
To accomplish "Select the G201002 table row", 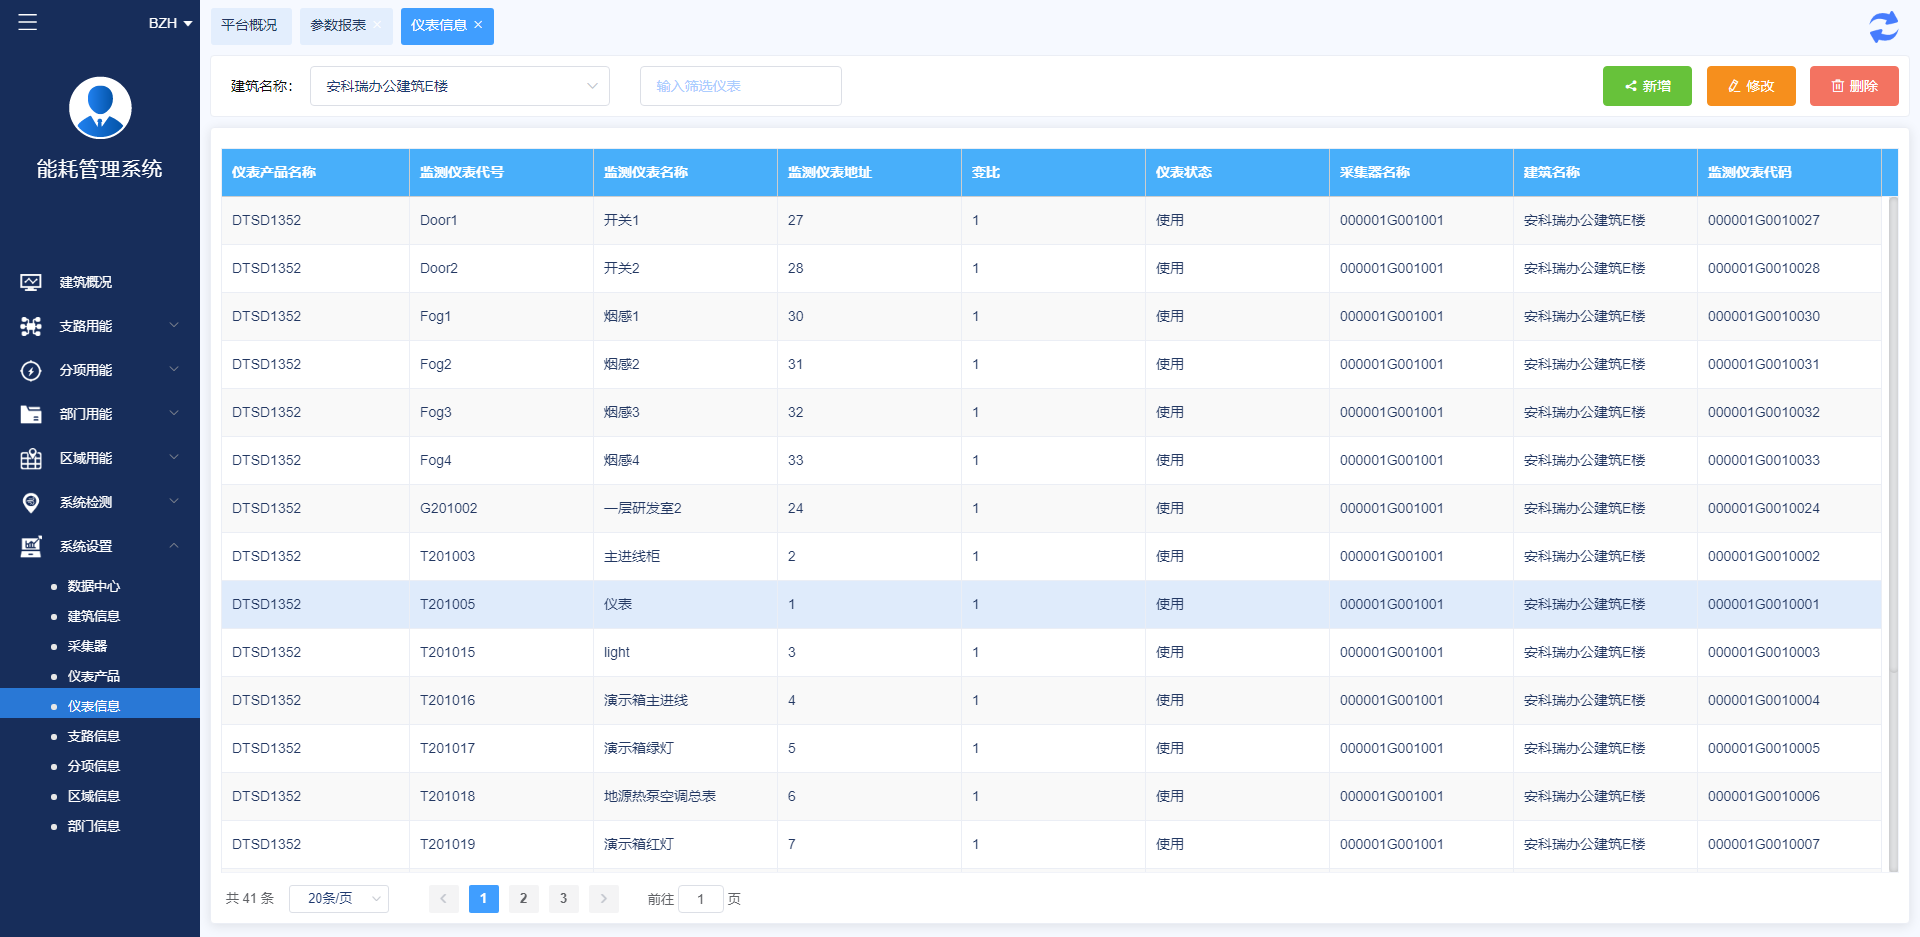I will click(1051, 508).
